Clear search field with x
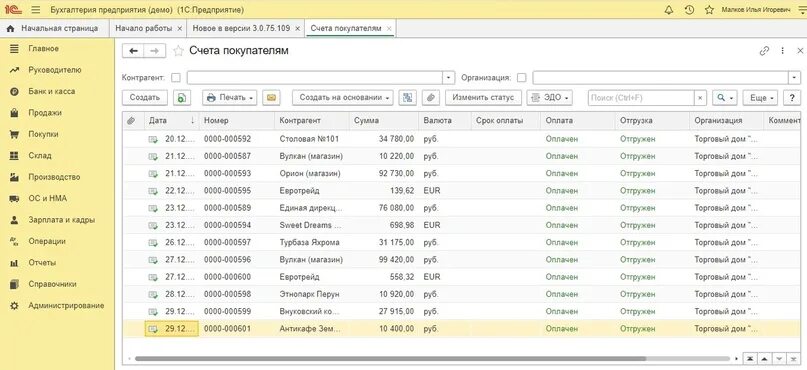 (x=700, y=97)
